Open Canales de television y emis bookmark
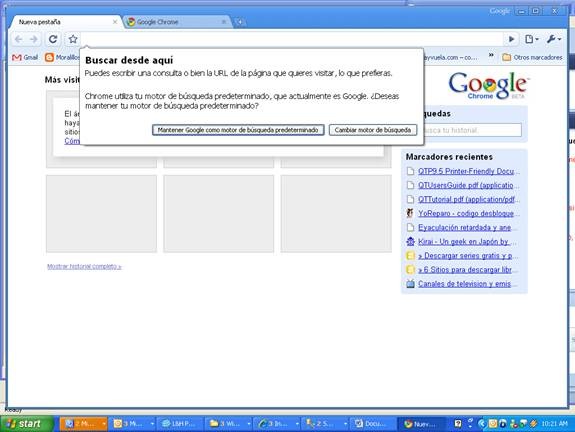Screen dimensions: 575x432 [x=466, y=284]
